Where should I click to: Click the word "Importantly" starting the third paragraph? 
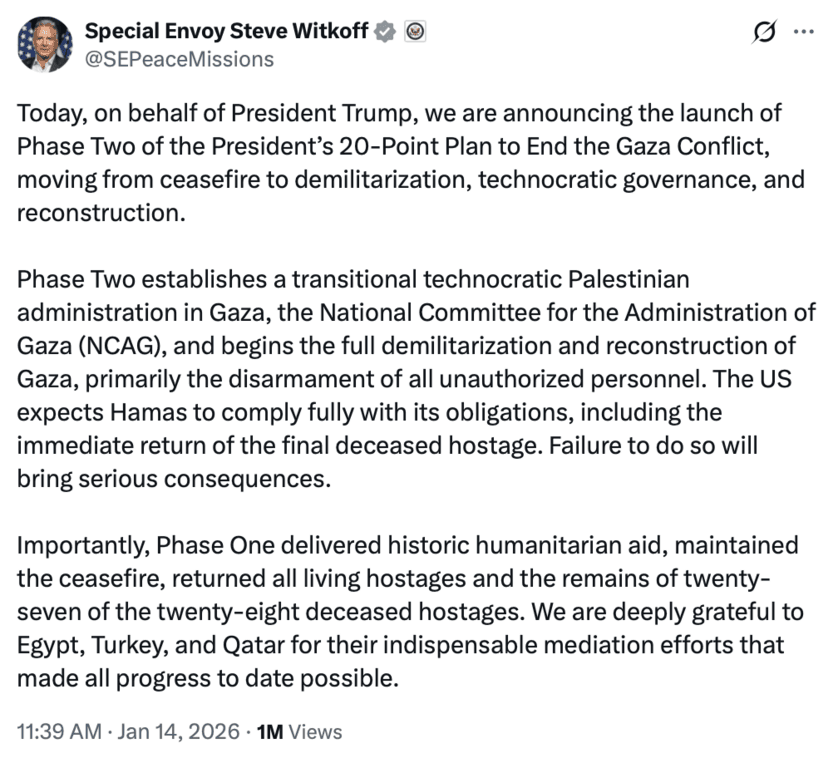pos(77,546)
